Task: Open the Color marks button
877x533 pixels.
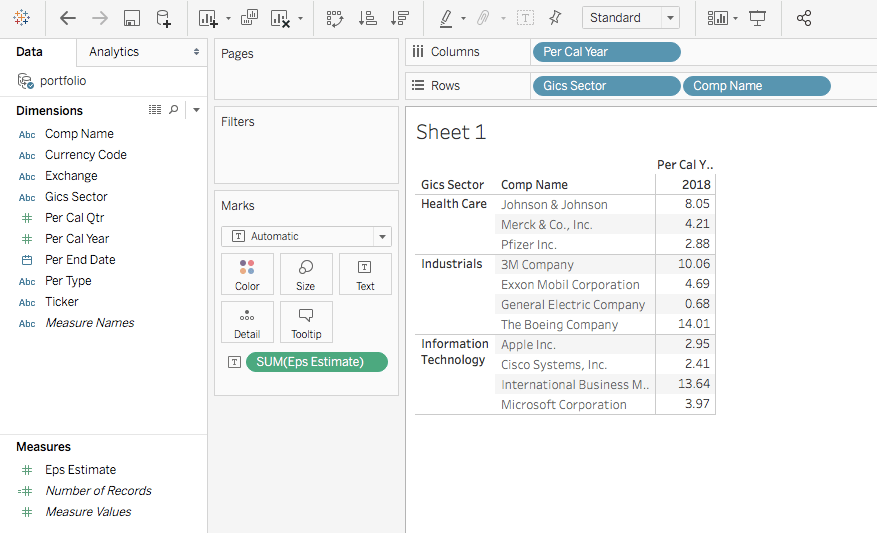Action: click(247, 274)
